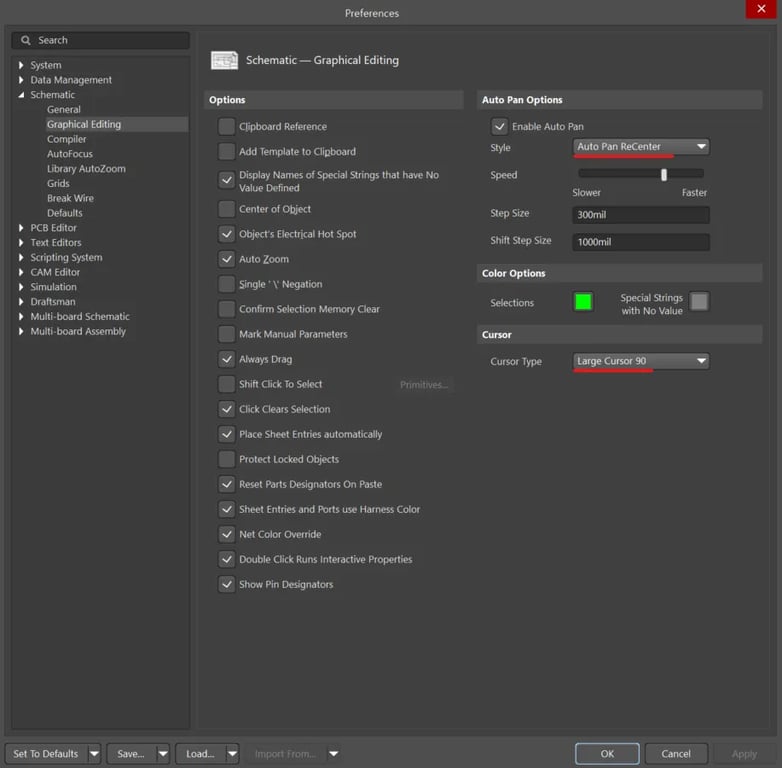
Task: Close the Preferences dialog with the red X
Action: coord(761,8)
